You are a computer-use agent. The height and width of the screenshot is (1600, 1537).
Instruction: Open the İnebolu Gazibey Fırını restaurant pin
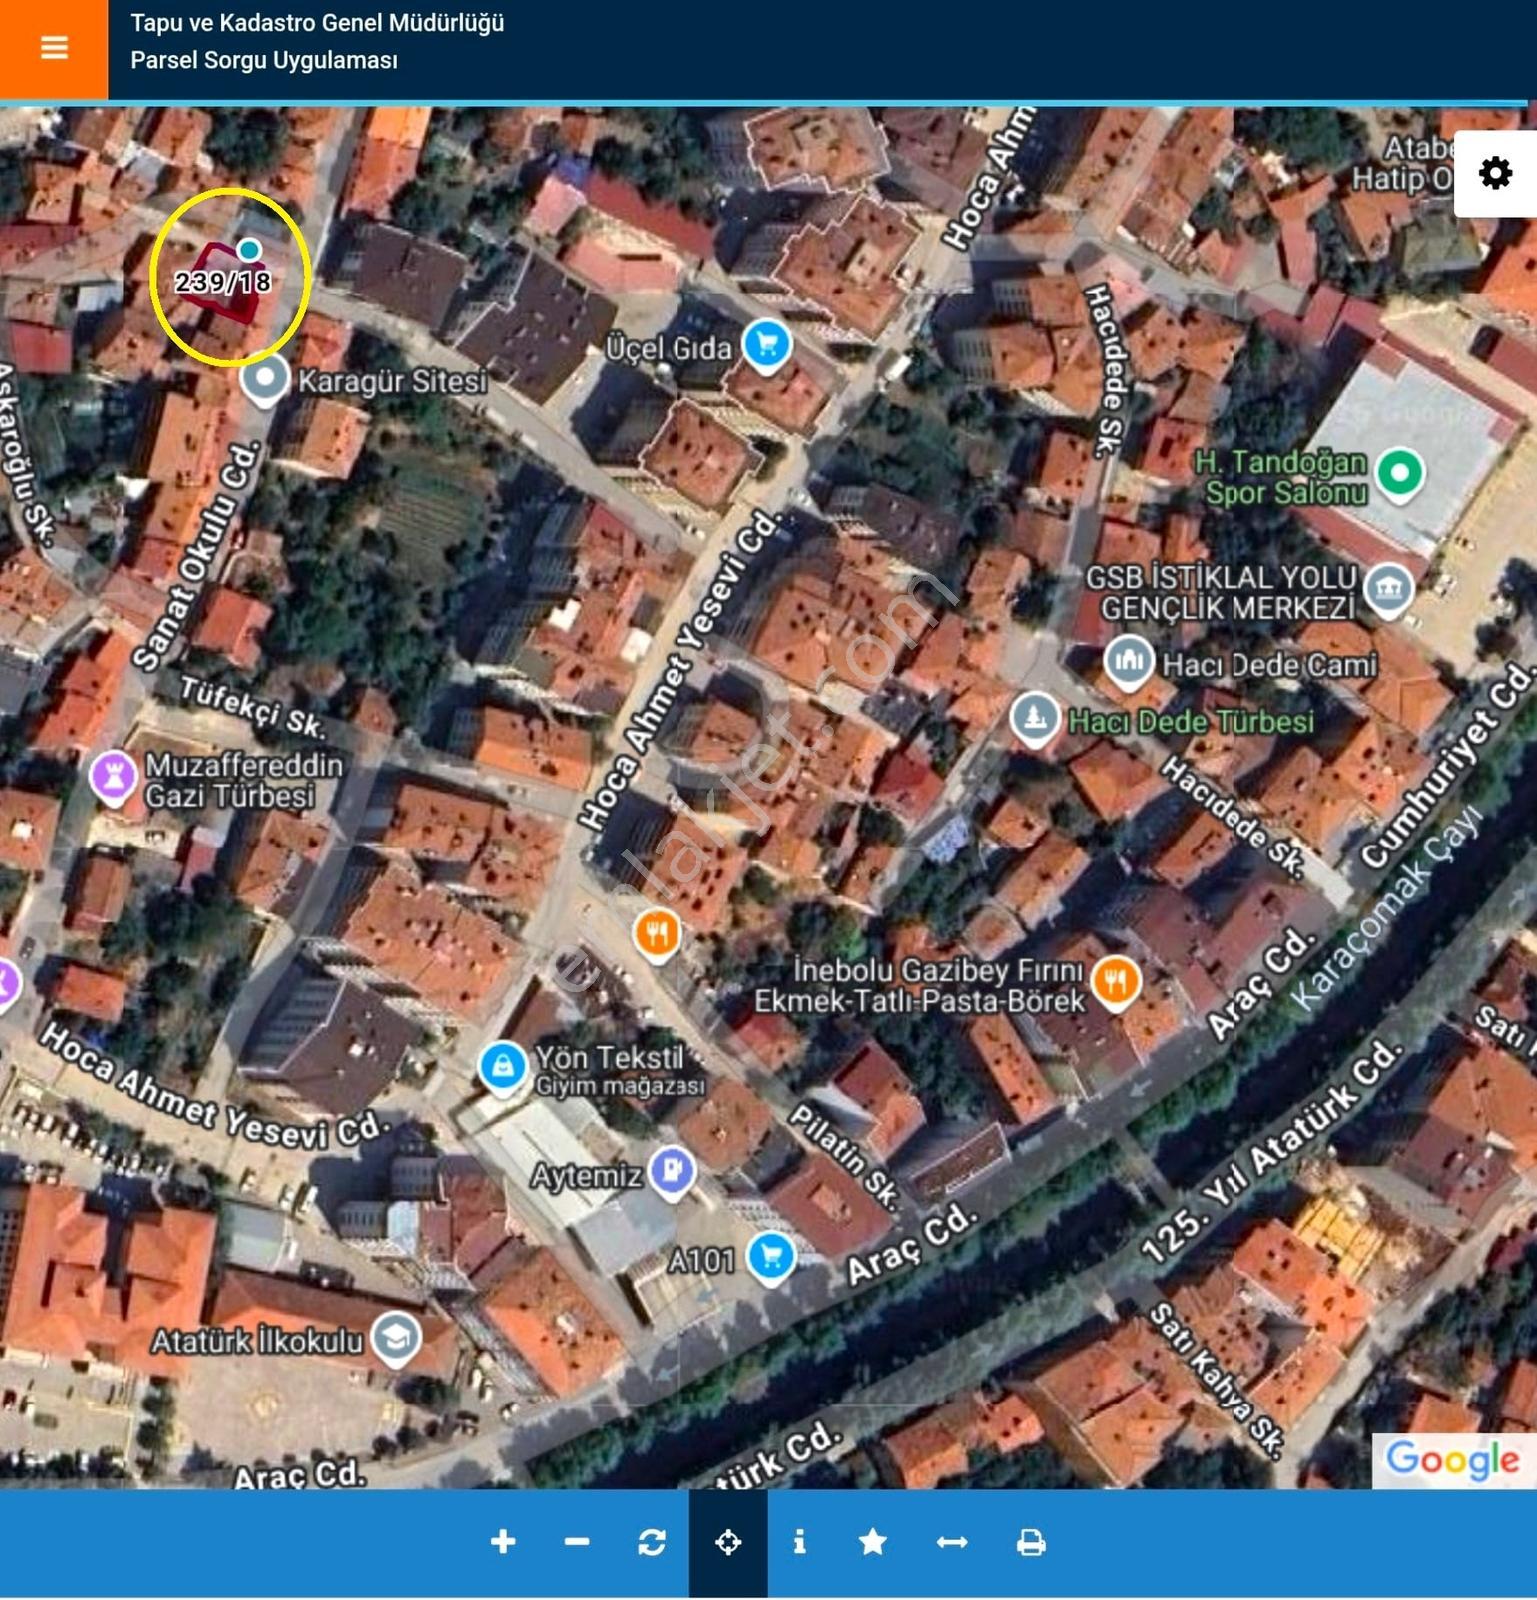click(x=1116, y=981)
